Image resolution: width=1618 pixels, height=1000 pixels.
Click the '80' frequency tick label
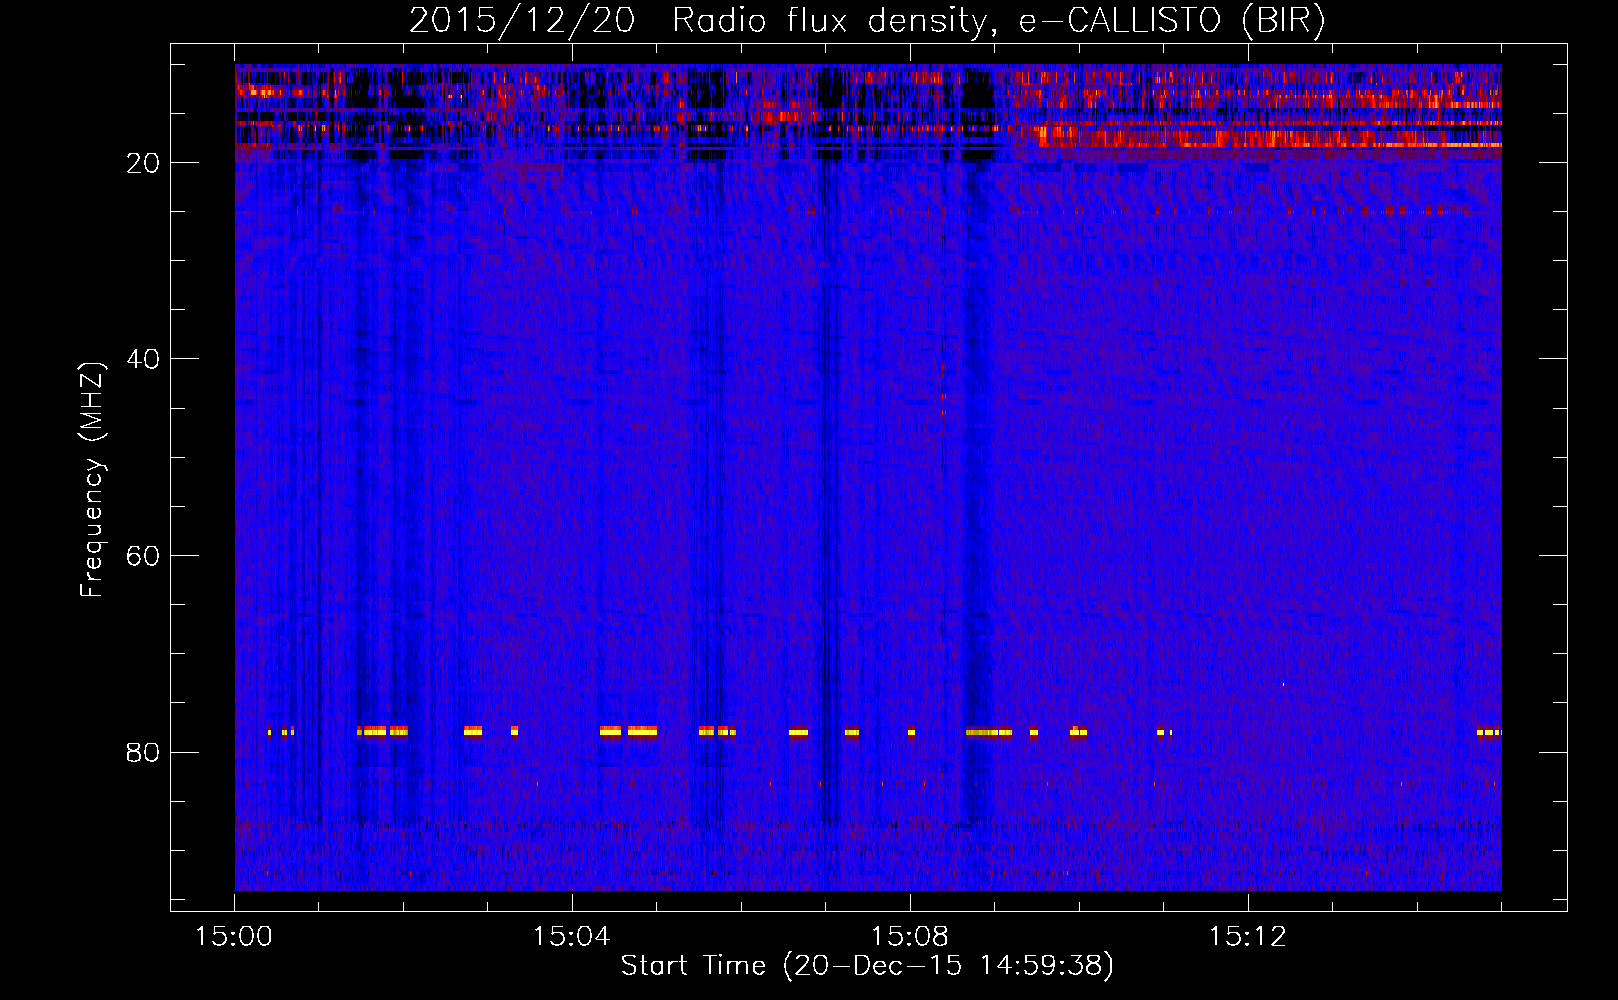pyautogui.click(x=143, y=752)
